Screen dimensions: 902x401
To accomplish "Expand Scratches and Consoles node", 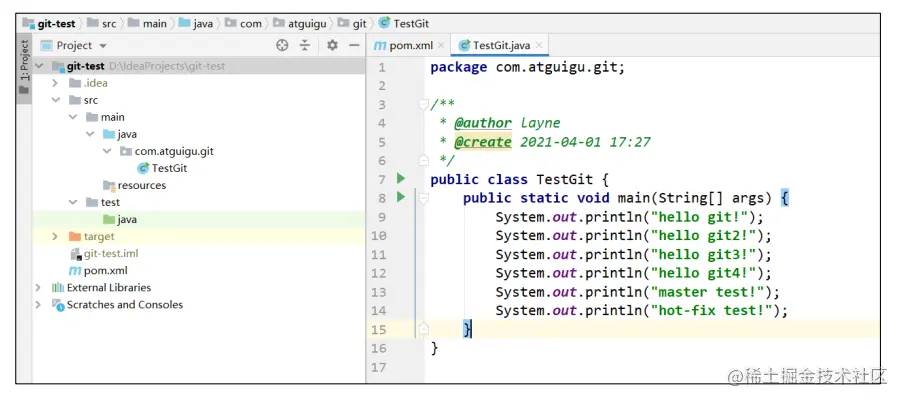I will tap(38, 305).
